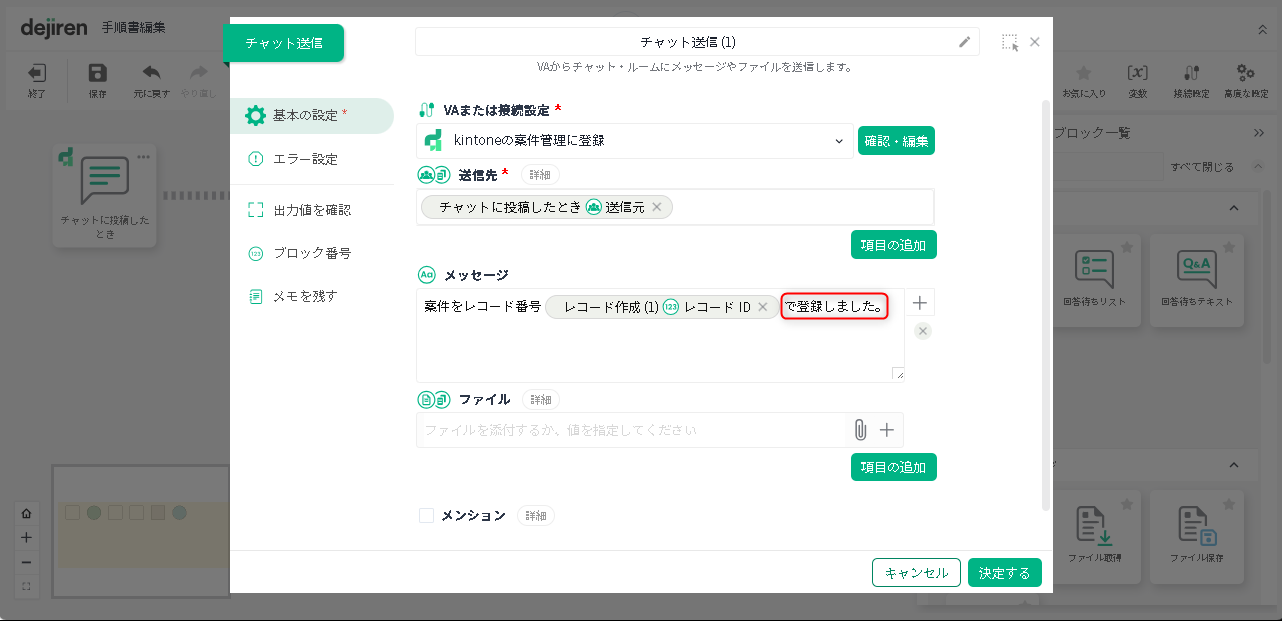Collapse the ブロック一覧 panel with the double chevron
The image size is (1282, 621).
tap(1258, 133)
